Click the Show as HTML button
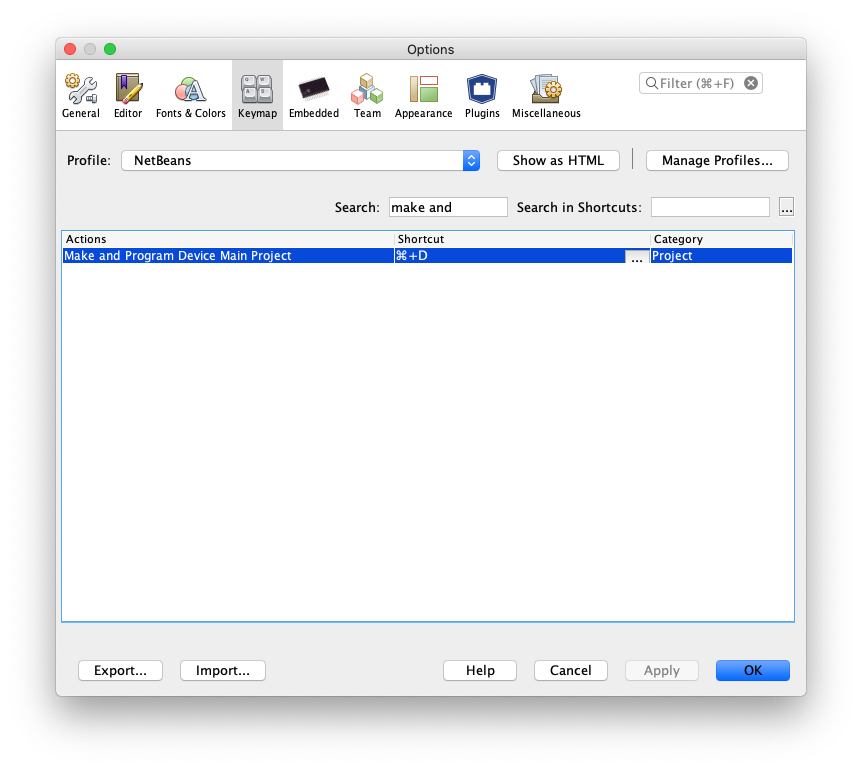The height and width of the screenshot is (770, 862). [x=558, y=160]
